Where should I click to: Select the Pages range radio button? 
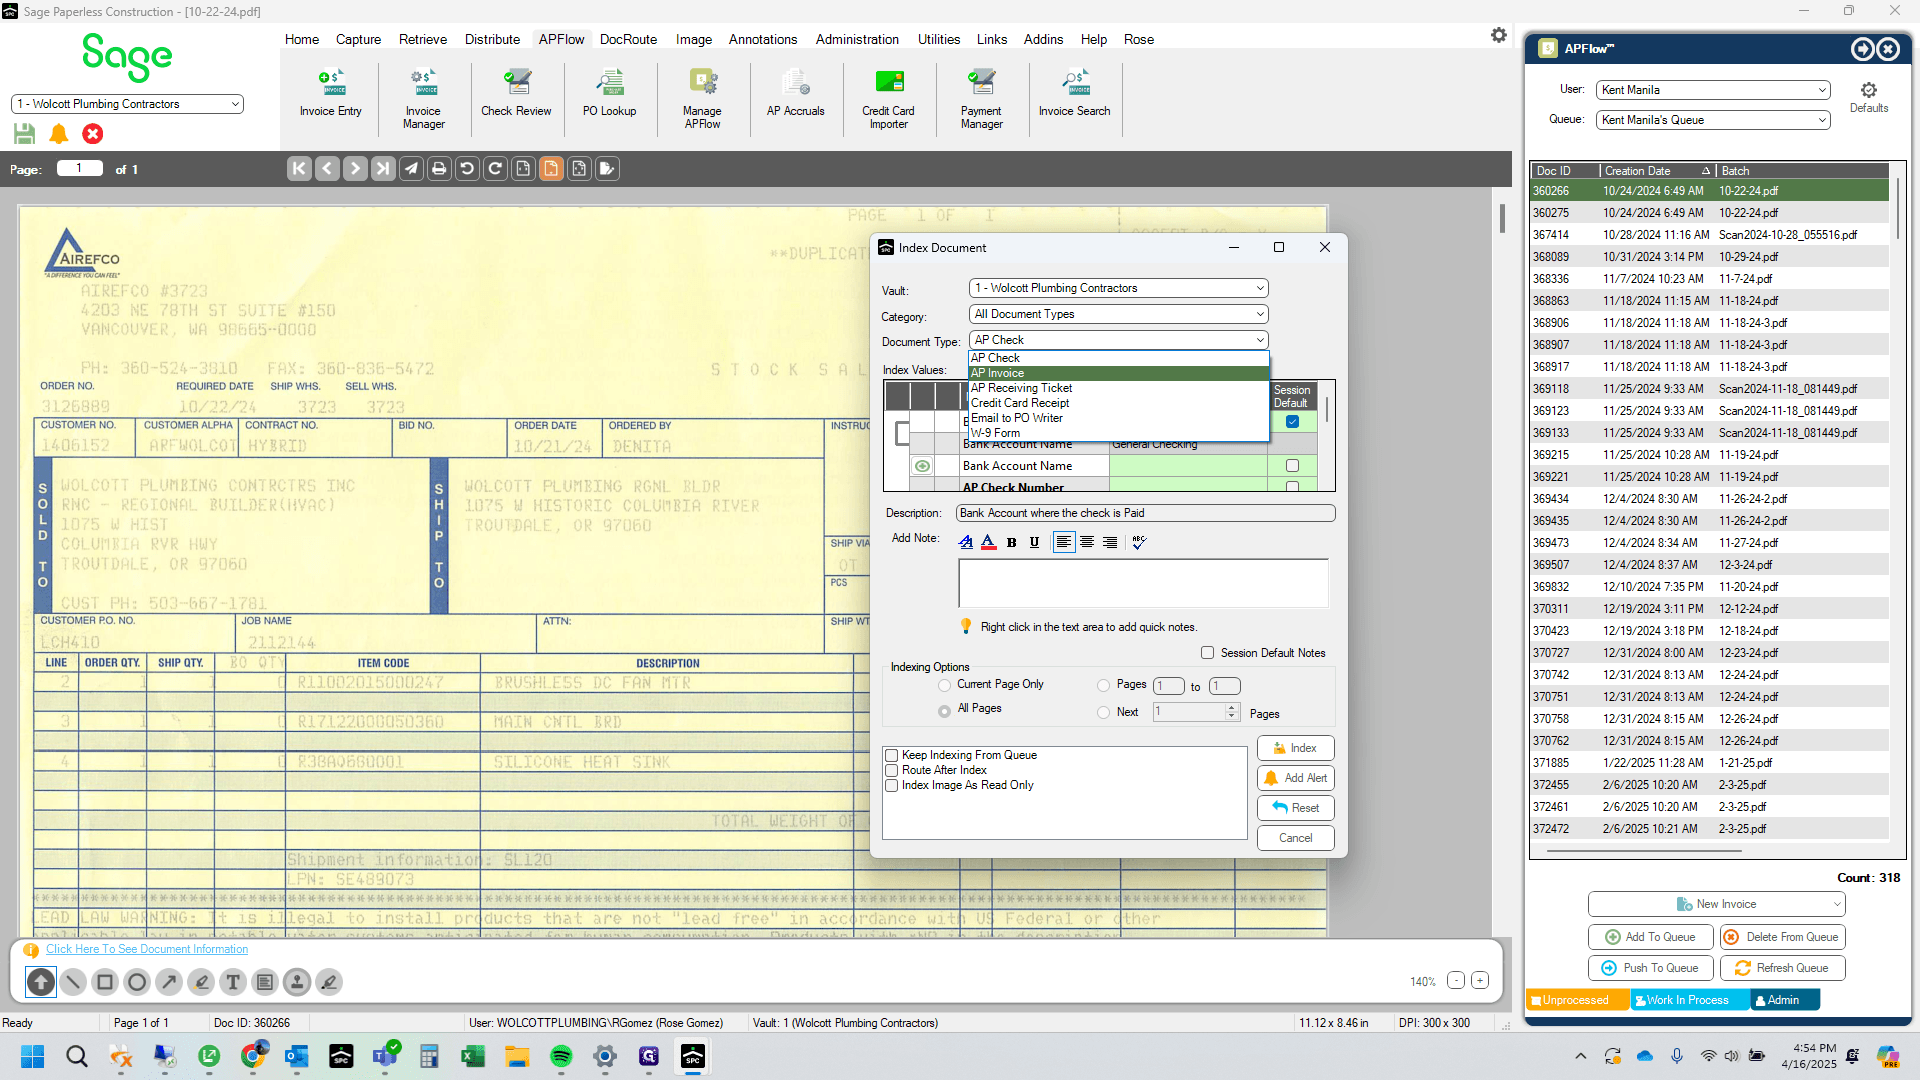pos(1103,685)
